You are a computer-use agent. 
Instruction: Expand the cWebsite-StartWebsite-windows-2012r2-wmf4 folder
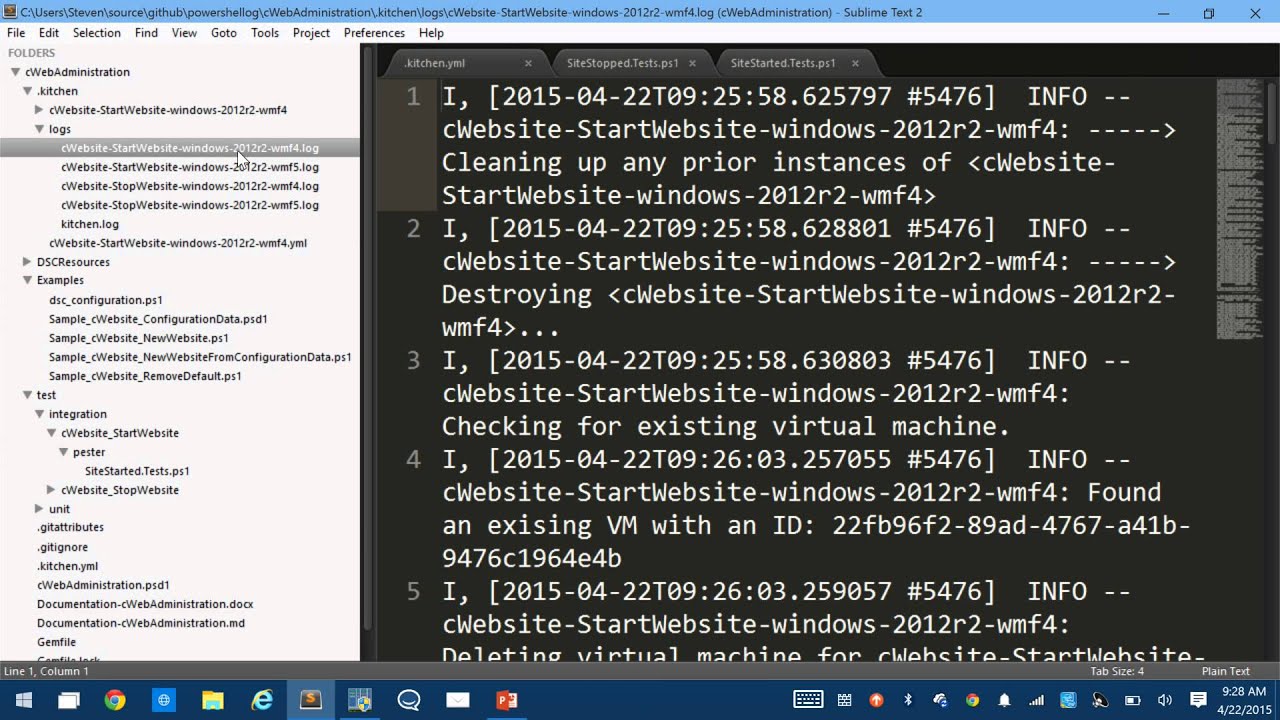[39, 110]
